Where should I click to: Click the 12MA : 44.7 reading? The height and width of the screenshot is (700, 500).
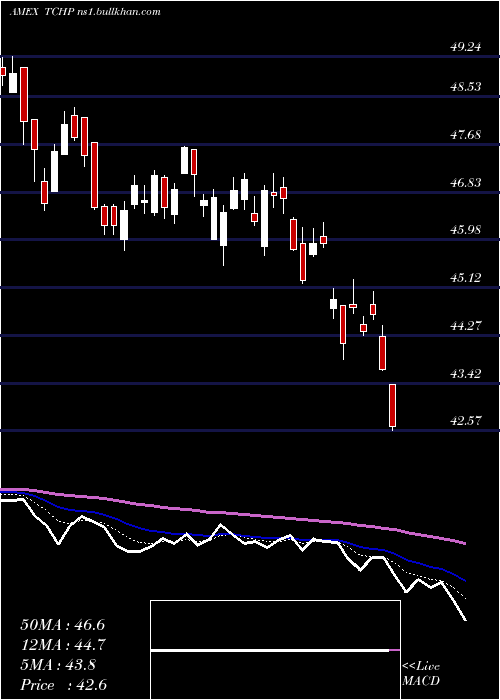[x=62, y=645]
